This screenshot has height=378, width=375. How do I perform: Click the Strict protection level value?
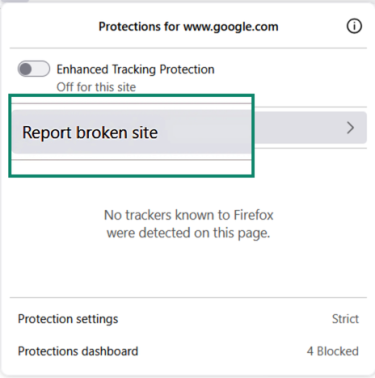(x=345, y=319)
